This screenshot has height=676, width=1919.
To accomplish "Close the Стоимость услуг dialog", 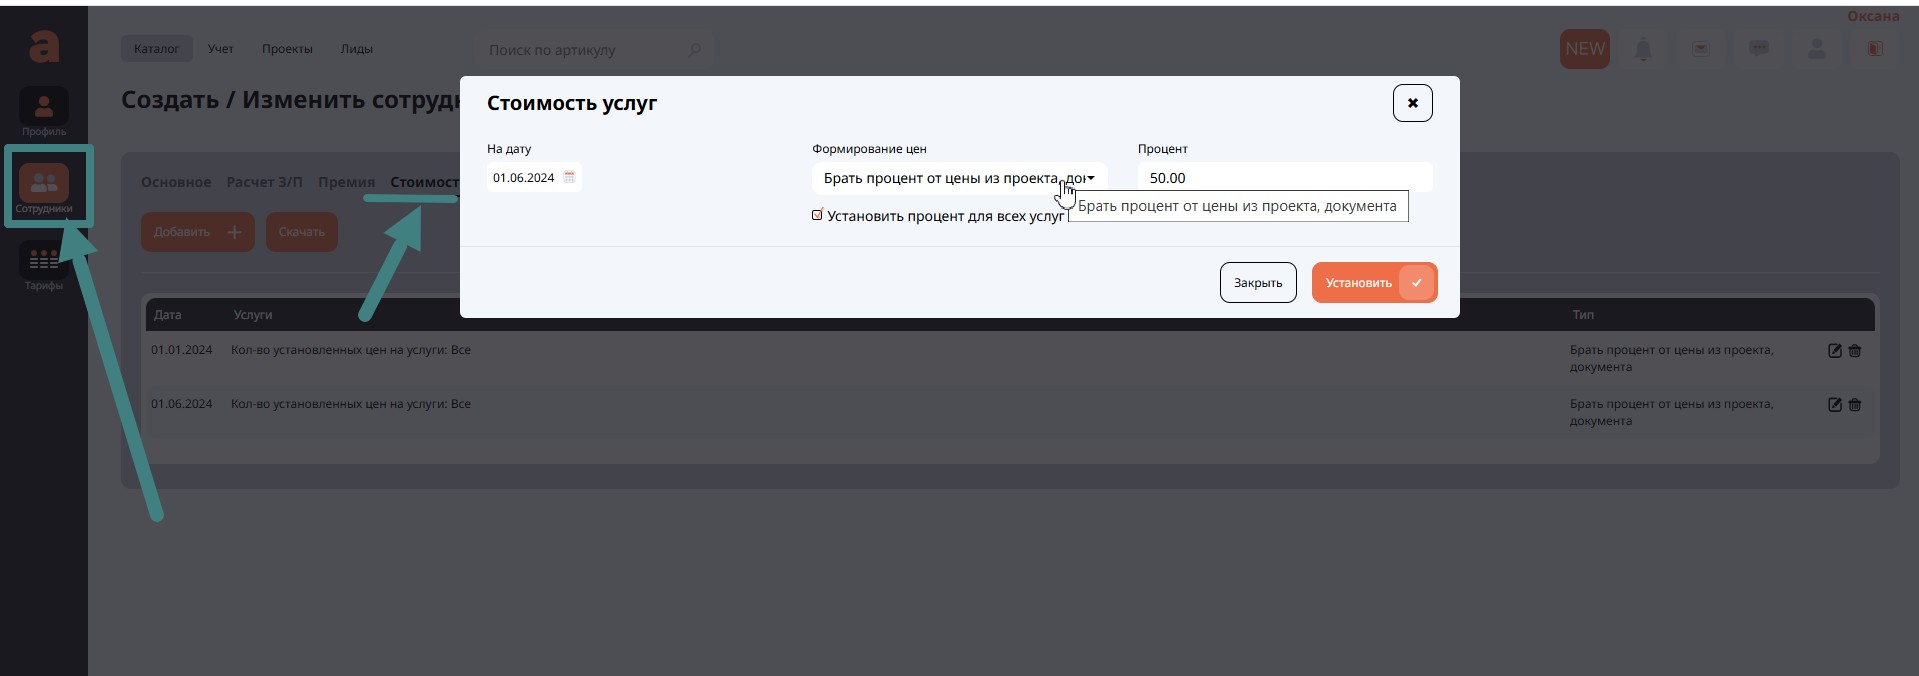I will point(1412,103).
